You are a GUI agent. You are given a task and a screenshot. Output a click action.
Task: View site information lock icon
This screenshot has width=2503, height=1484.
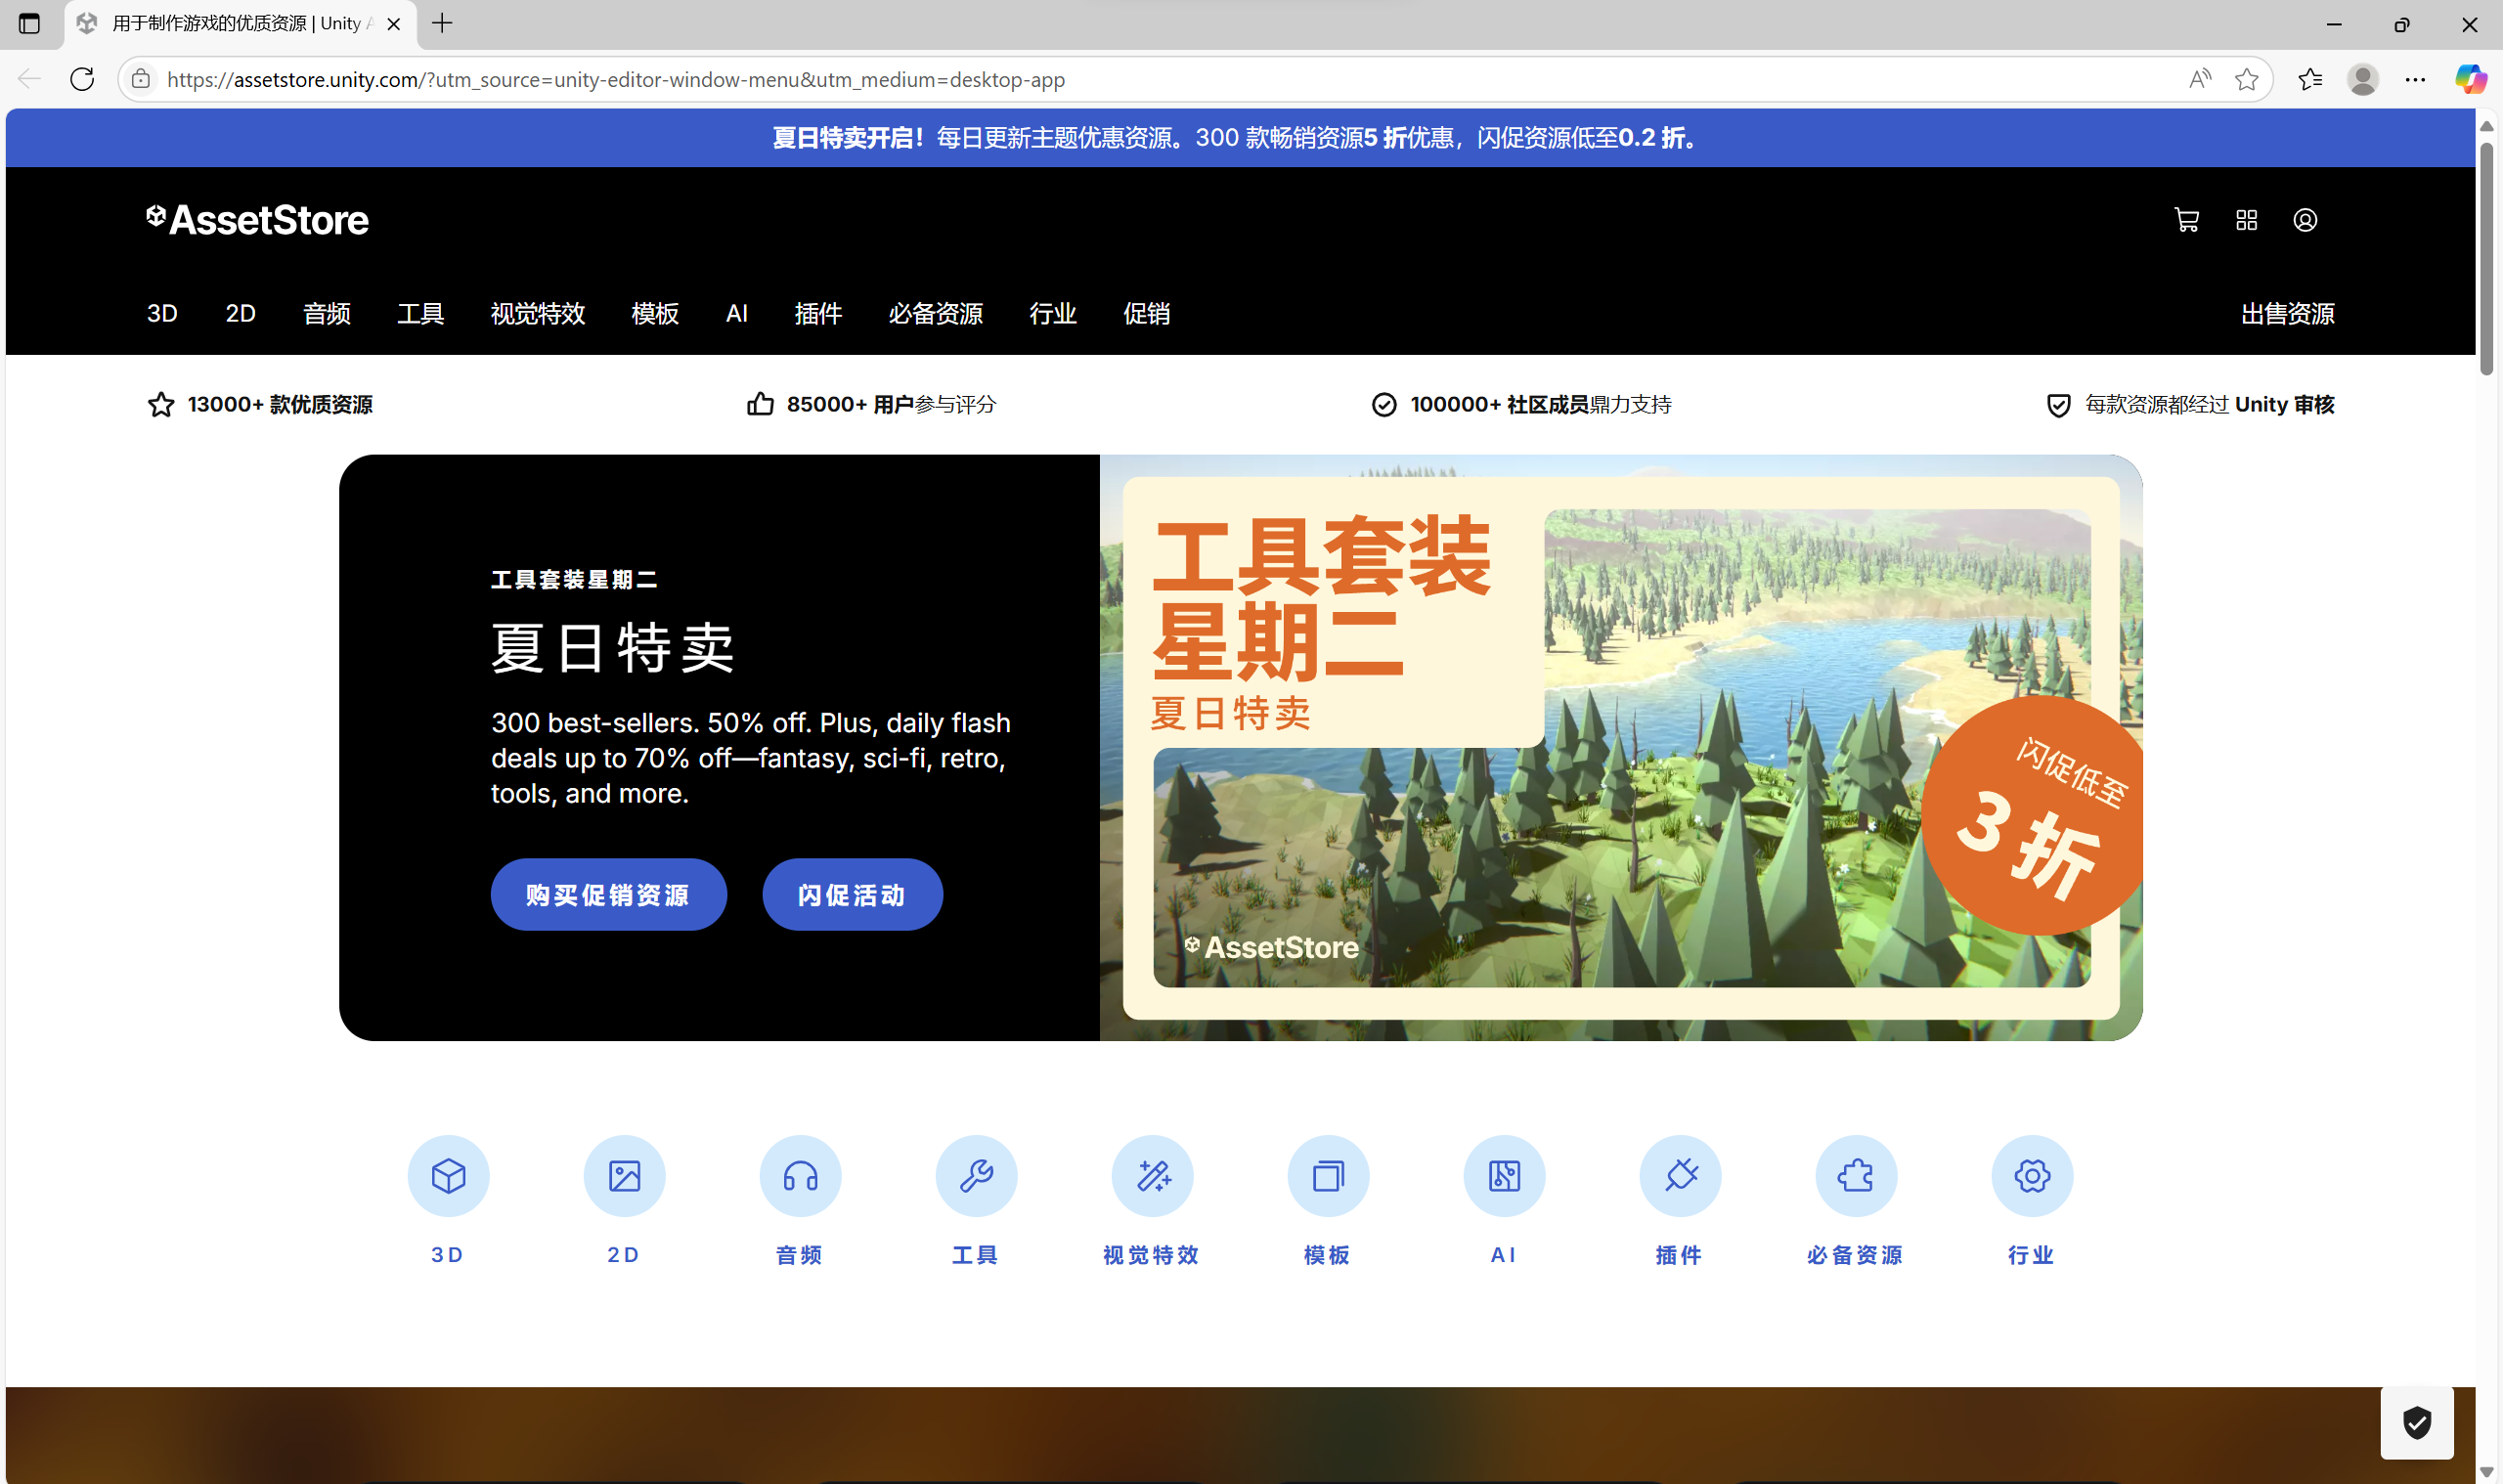(x=141, y=79)
